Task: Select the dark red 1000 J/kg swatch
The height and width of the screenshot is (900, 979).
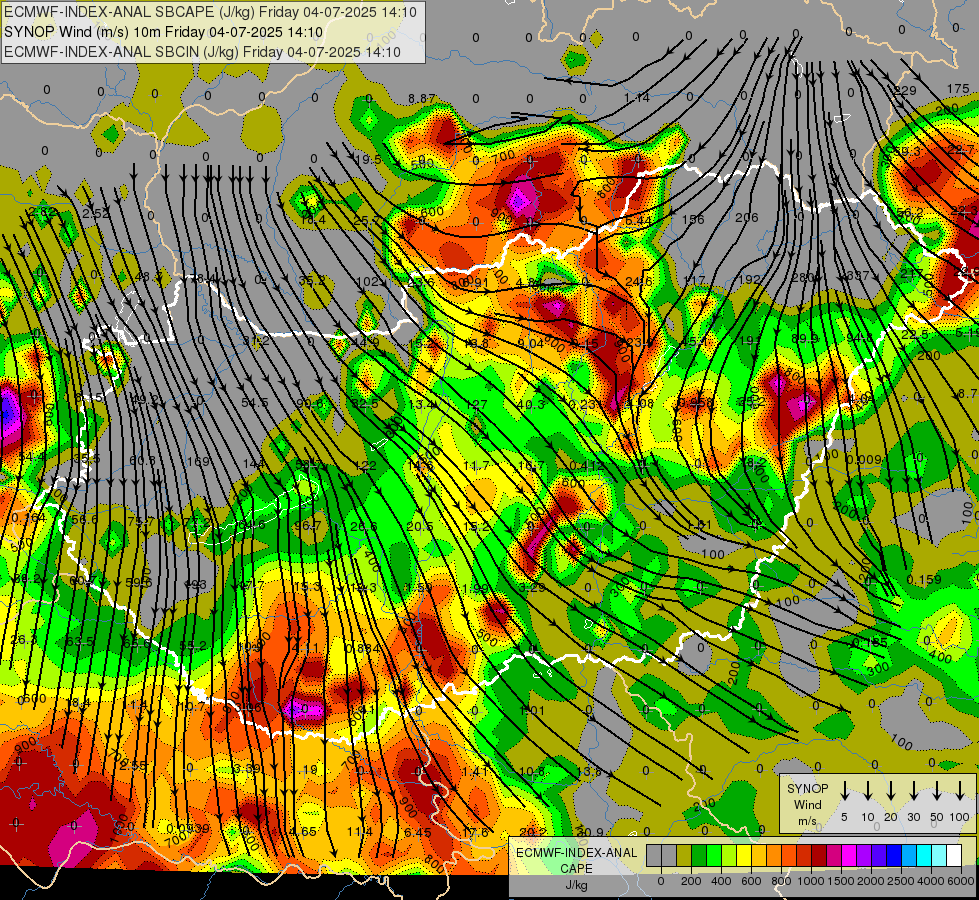Action: [x=819, y=855]
